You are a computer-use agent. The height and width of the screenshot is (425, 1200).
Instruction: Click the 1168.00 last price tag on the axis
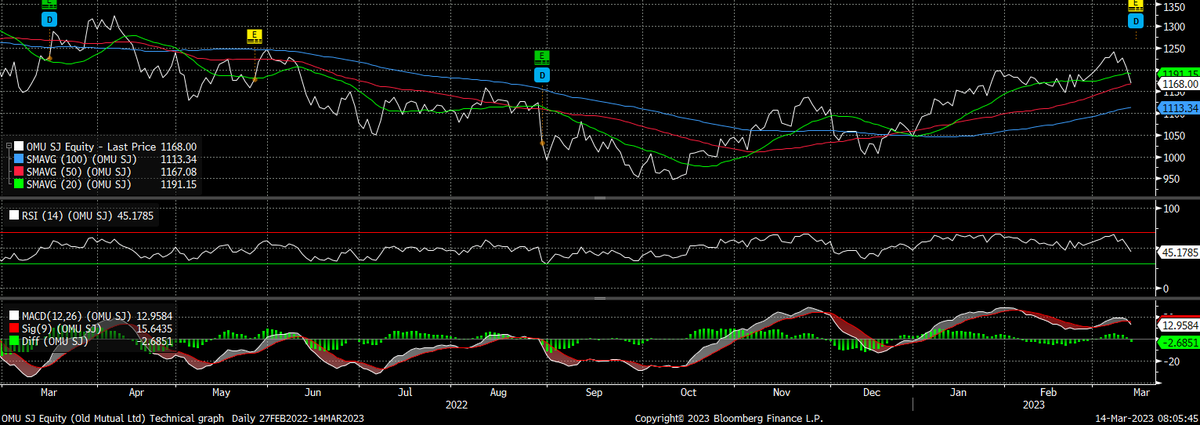pyautogui.click(x=1177, y=84)
